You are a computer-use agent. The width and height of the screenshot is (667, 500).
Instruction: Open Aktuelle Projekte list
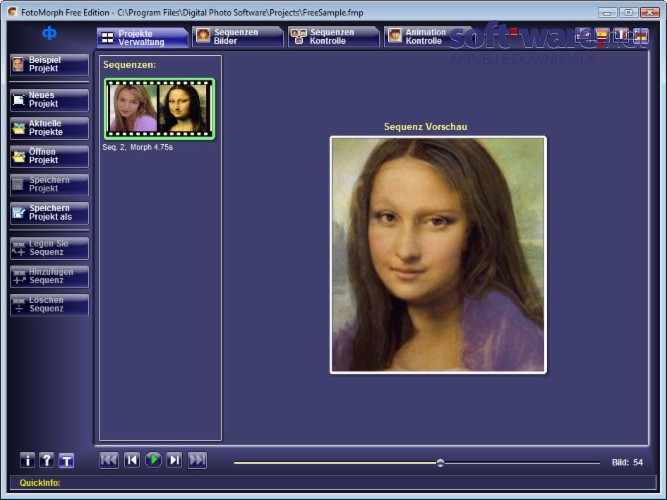(x=49, y=128)
